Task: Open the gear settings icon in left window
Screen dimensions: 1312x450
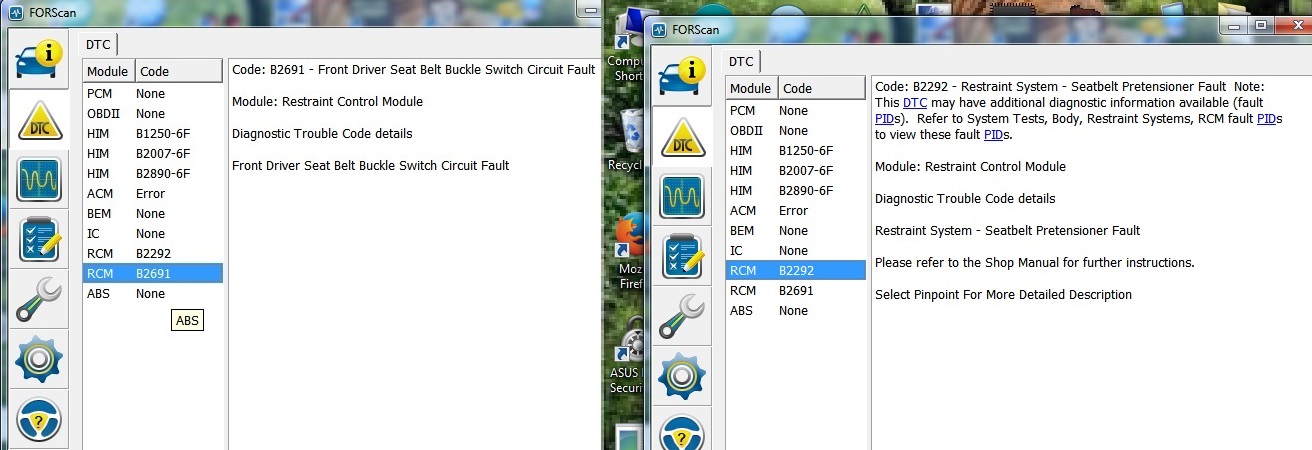Action: click(39, 359)
